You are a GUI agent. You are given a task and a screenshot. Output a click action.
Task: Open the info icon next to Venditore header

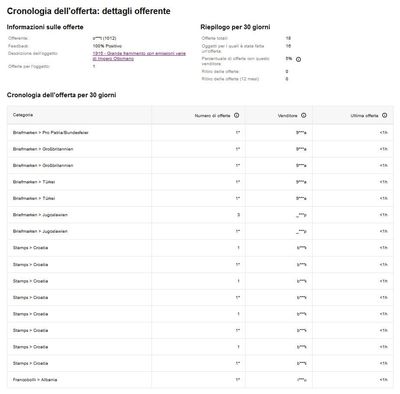303,115
